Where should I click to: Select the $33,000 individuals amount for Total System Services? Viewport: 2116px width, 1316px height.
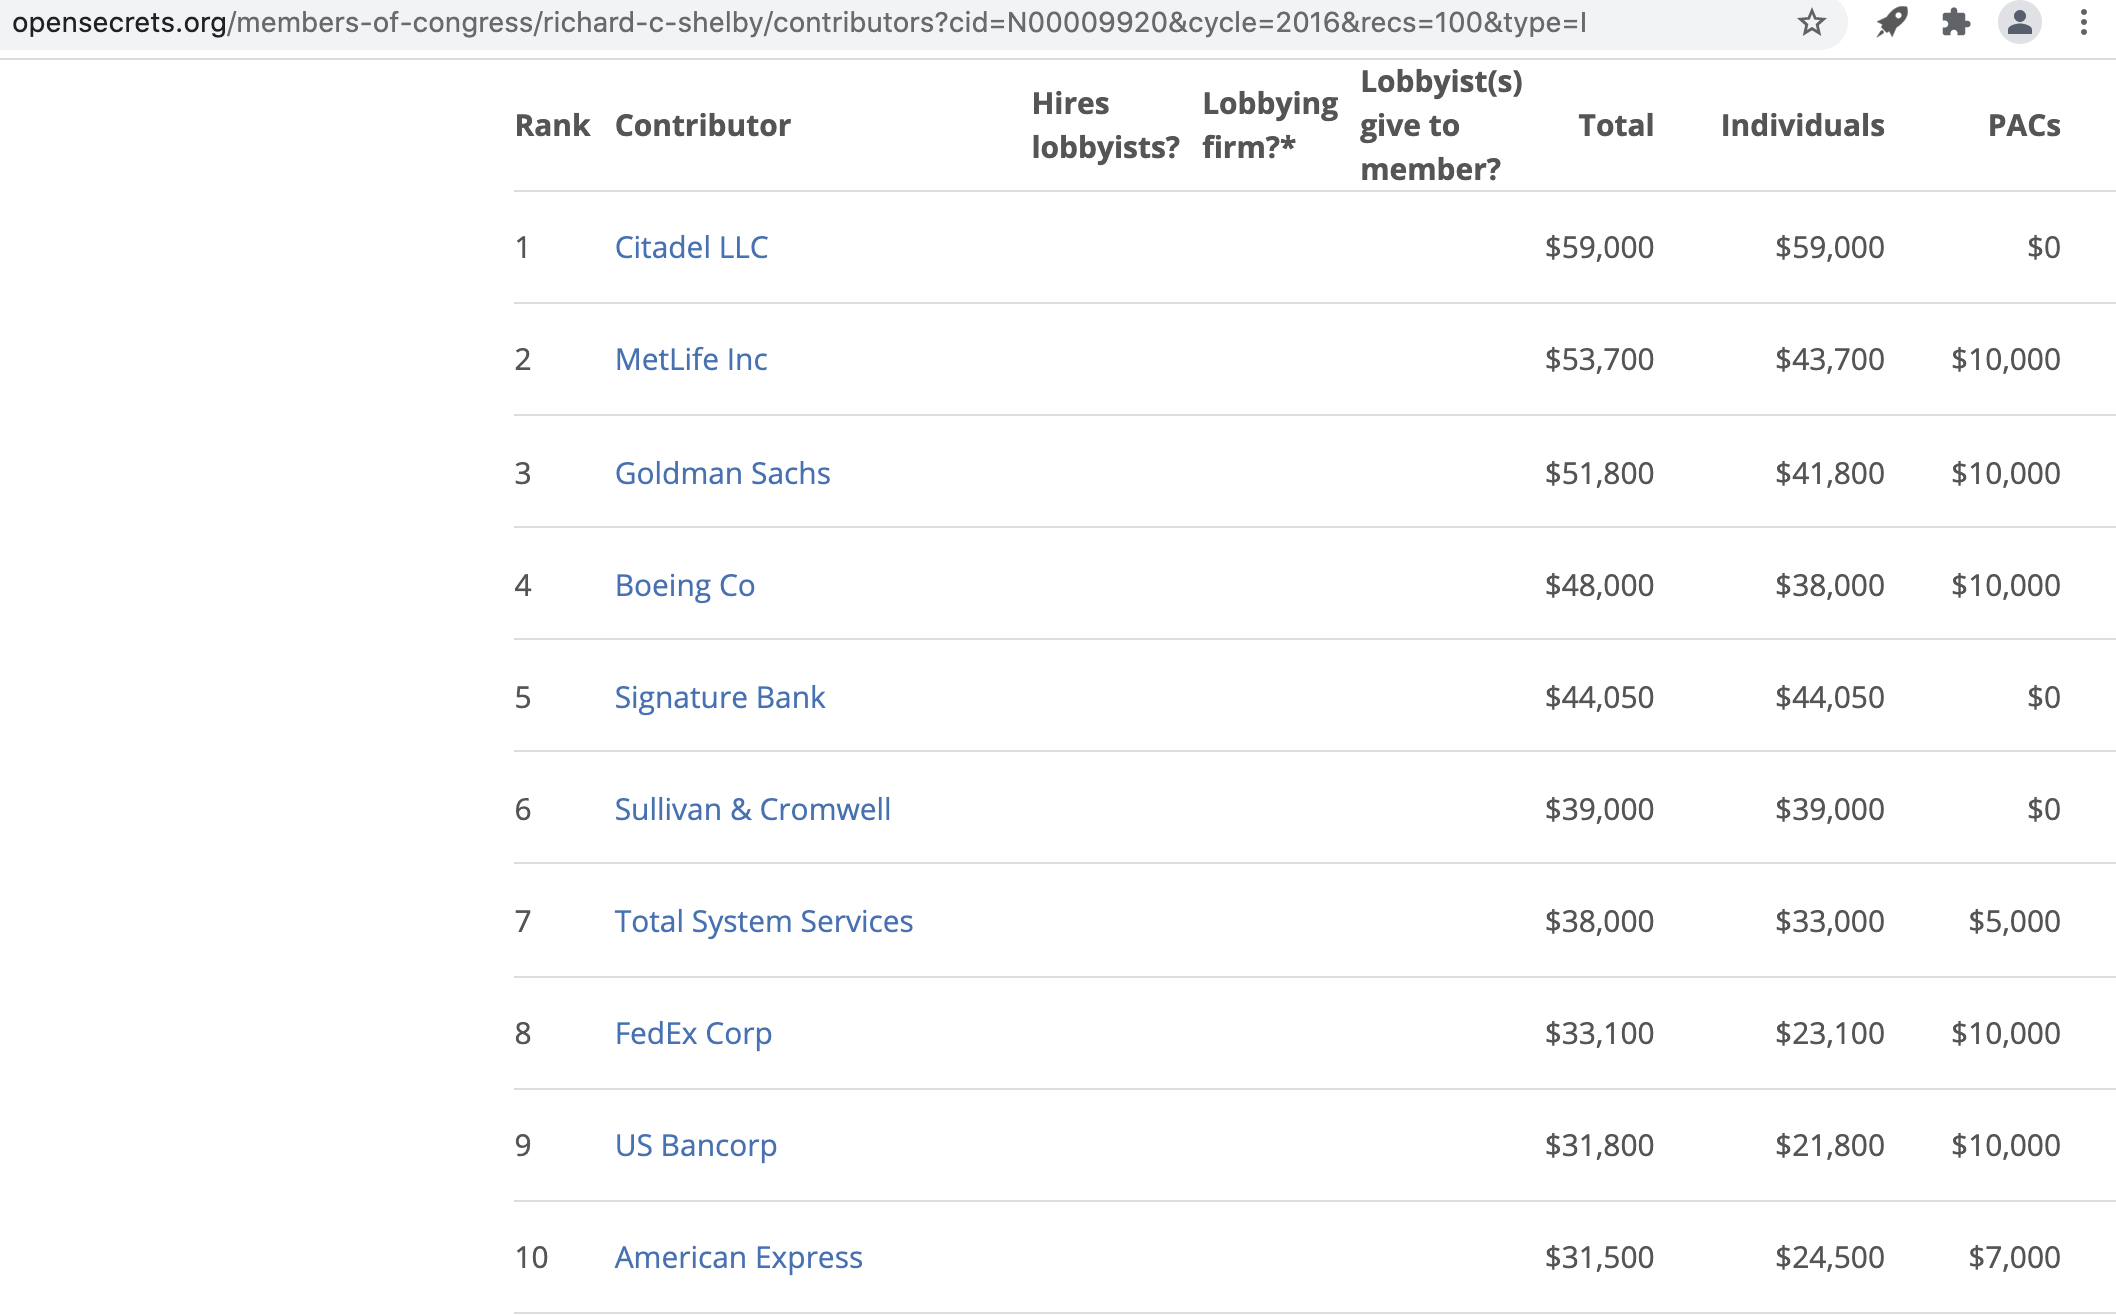tap(1829, 921)
